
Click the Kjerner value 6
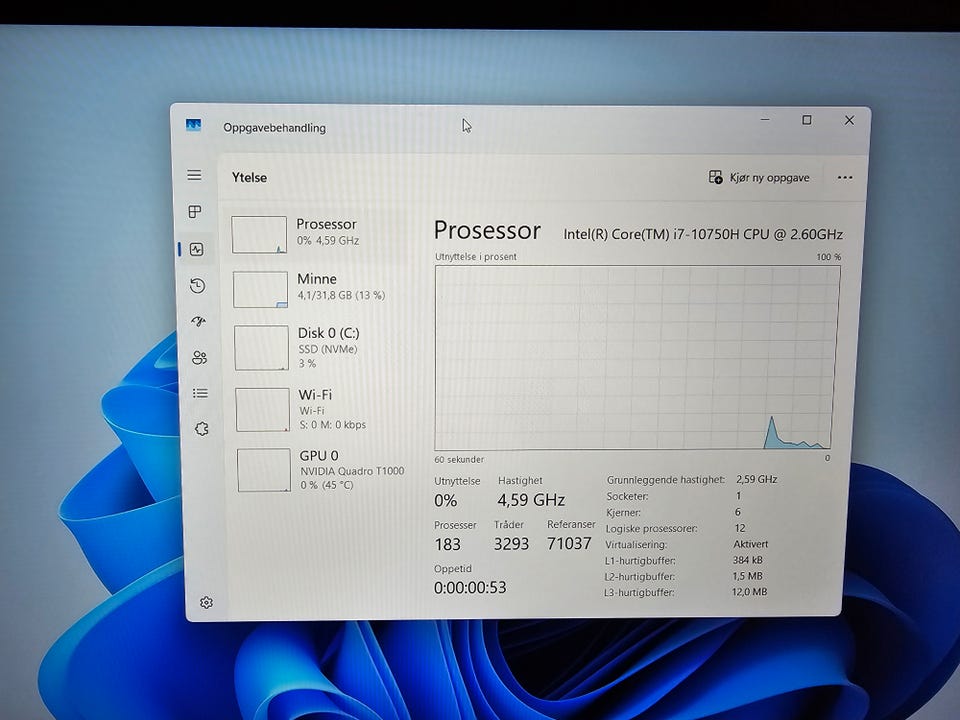tap(738, 512)
